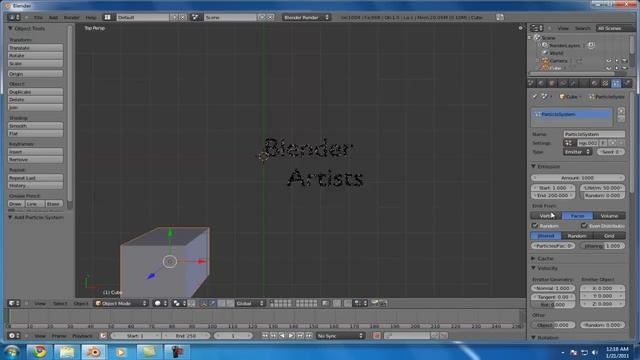Image resolution: width=640 pixels, height=360 pixels.
Task: Click the timeline editor type icon
Action: click(14, 336)
